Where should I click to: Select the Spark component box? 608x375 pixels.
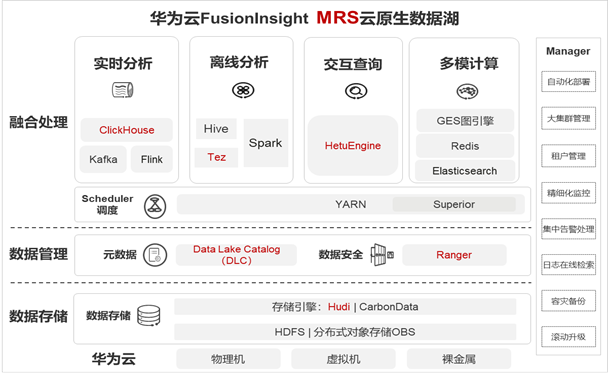click(266, 143)
